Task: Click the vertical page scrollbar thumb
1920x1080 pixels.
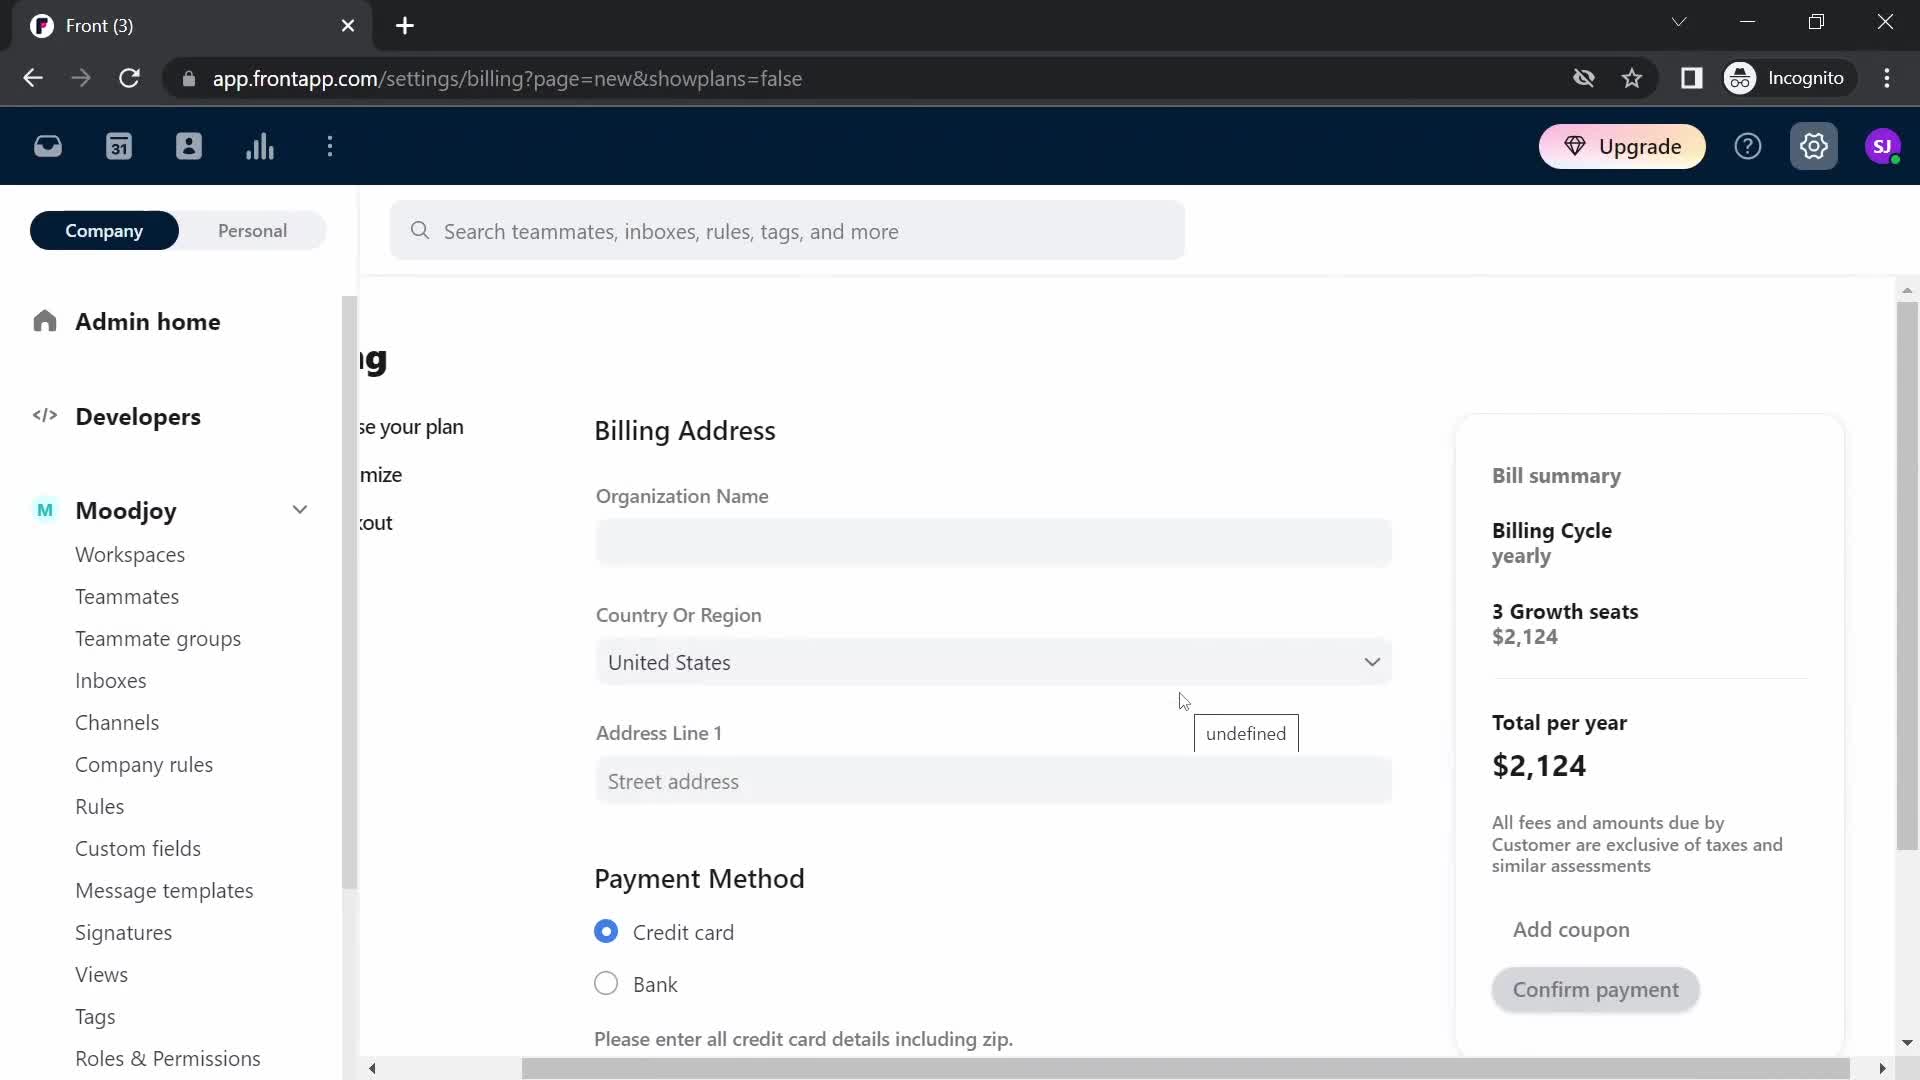Action: [x=1907, y=576]
